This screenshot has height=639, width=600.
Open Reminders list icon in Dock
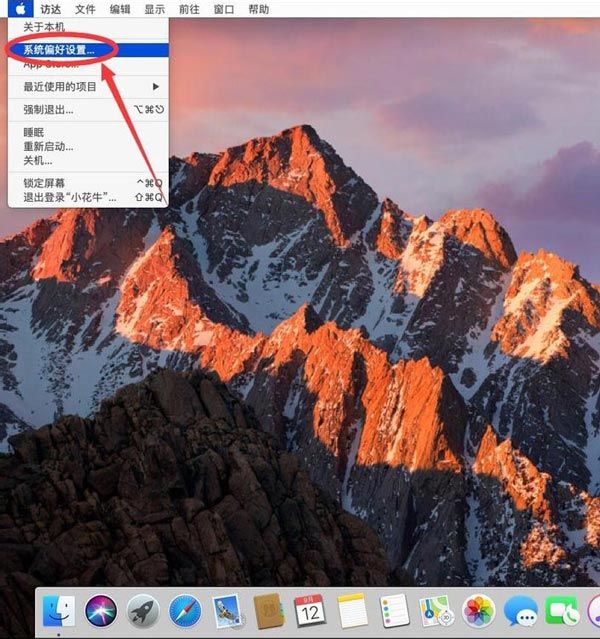coord(394,611)
